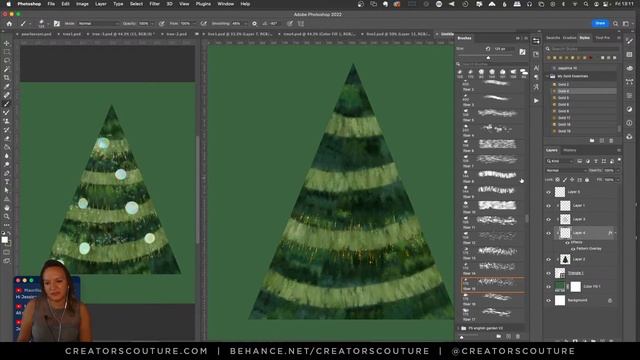
Task: Hide Layer 1 visibility eye
Action: click(x=549, y=206)
